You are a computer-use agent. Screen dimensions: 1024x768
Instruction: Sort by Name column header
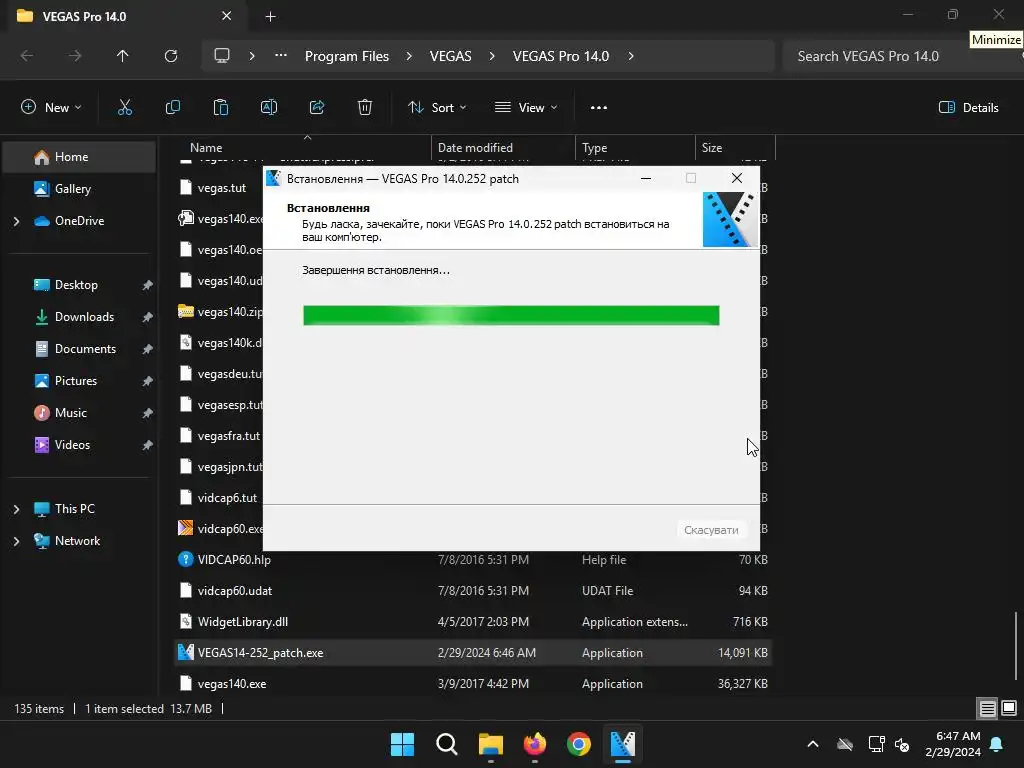point(206,148)
